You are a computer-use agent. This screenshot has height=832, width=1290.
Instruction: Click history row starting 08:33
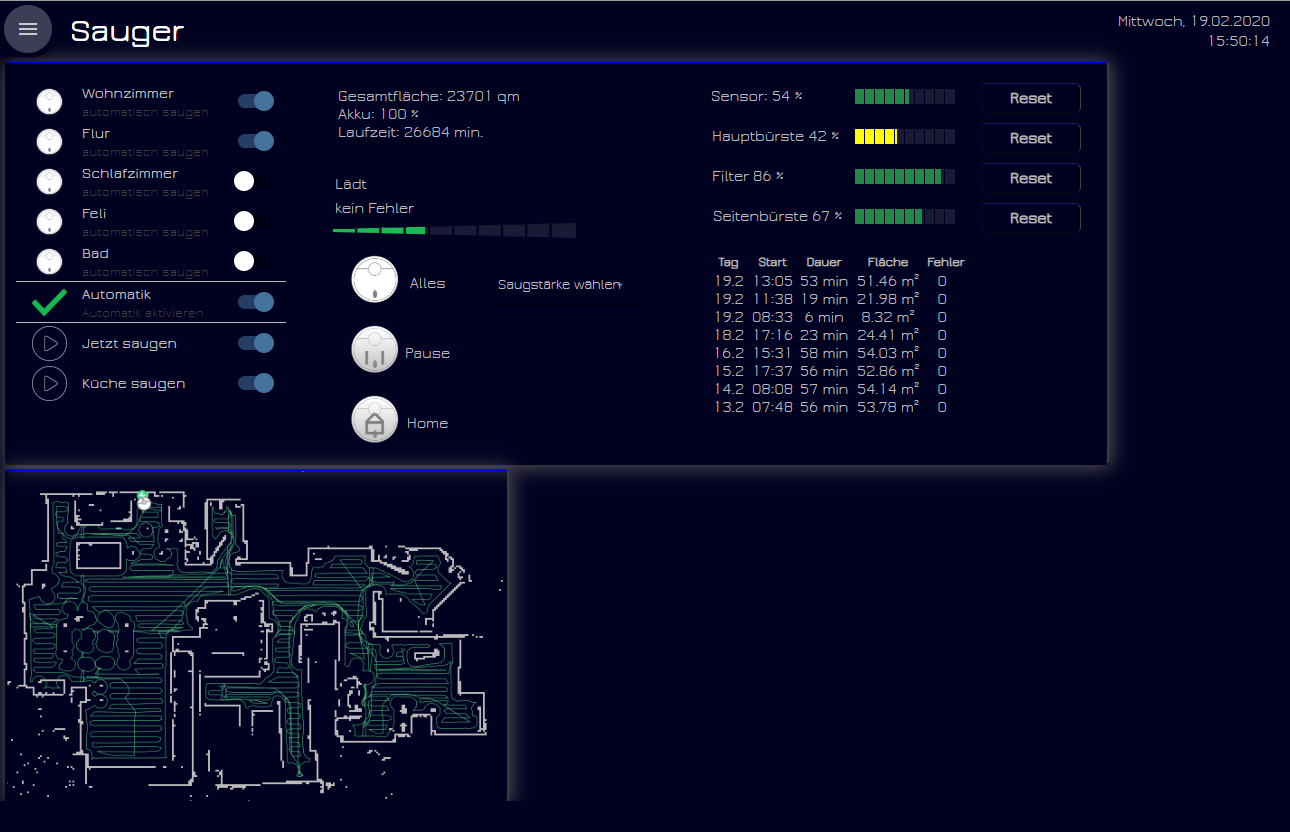click(x=831, y=317)
